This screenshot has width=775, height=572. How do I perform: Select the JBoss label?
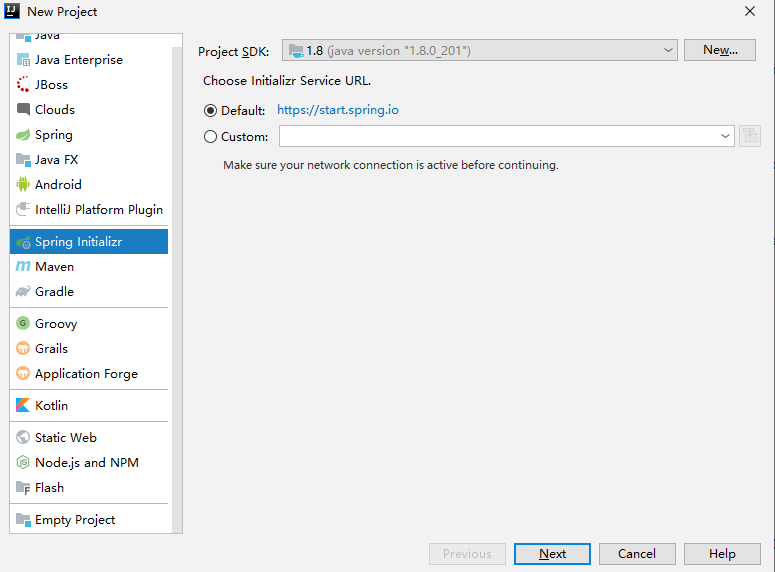(51, 85)
